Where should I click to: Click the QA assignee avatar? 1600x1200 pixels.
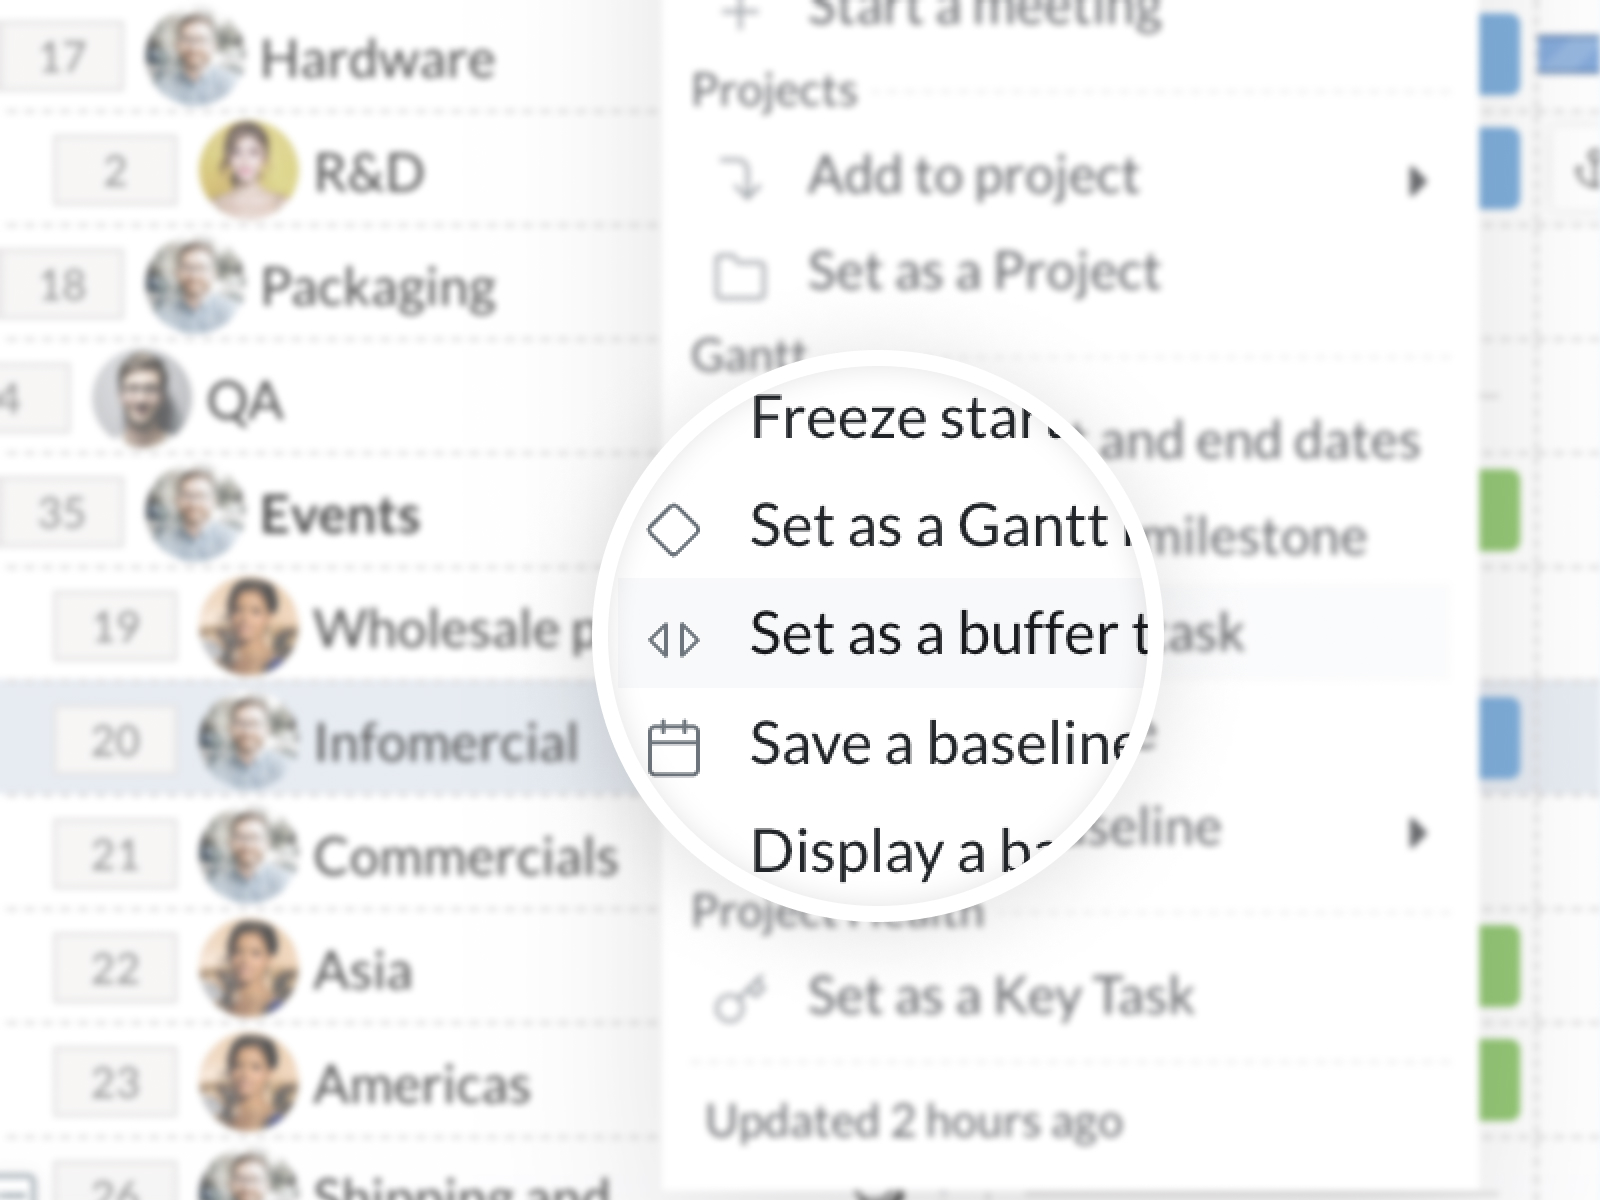(x=141, y=400)
